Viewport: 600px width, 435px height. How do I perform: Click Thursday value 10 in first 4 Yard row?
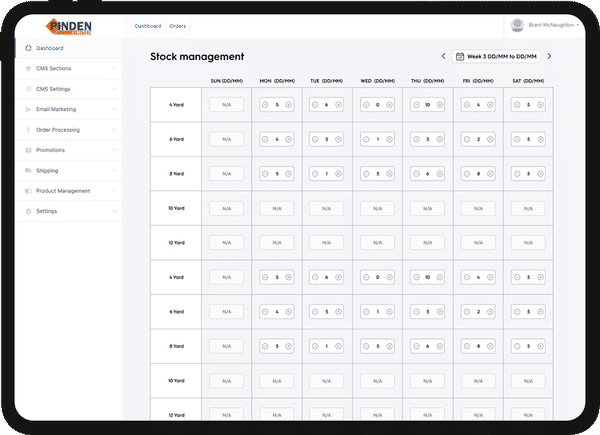[x=428, y=105]
